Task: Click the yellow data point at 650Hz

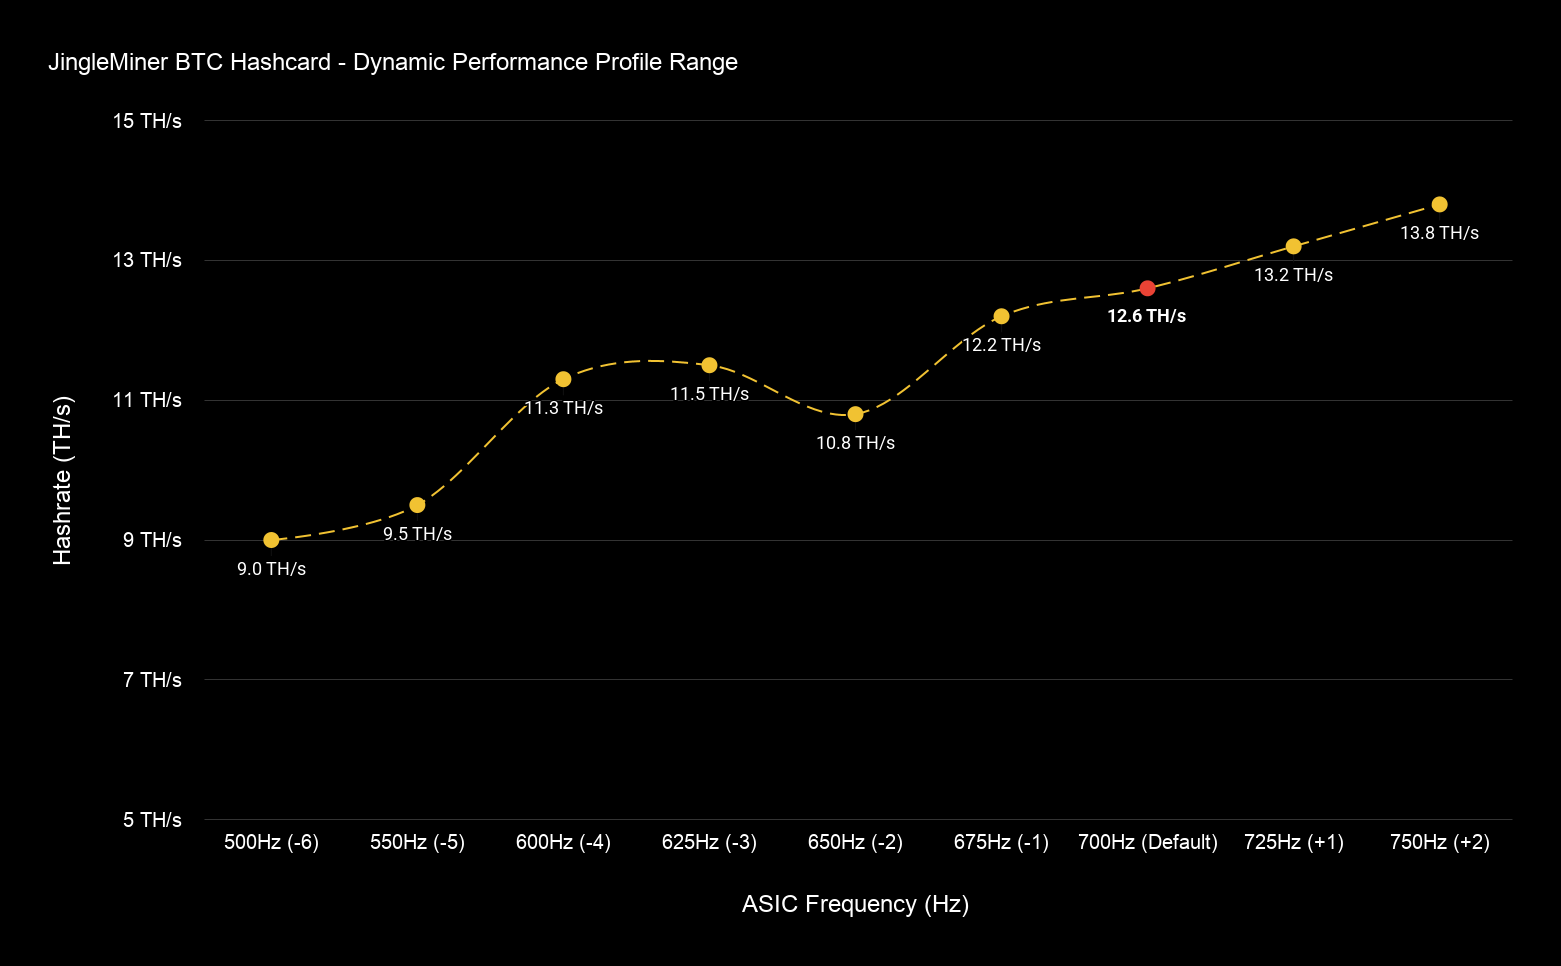Action: pyautogui.click(x=855, y=414)
